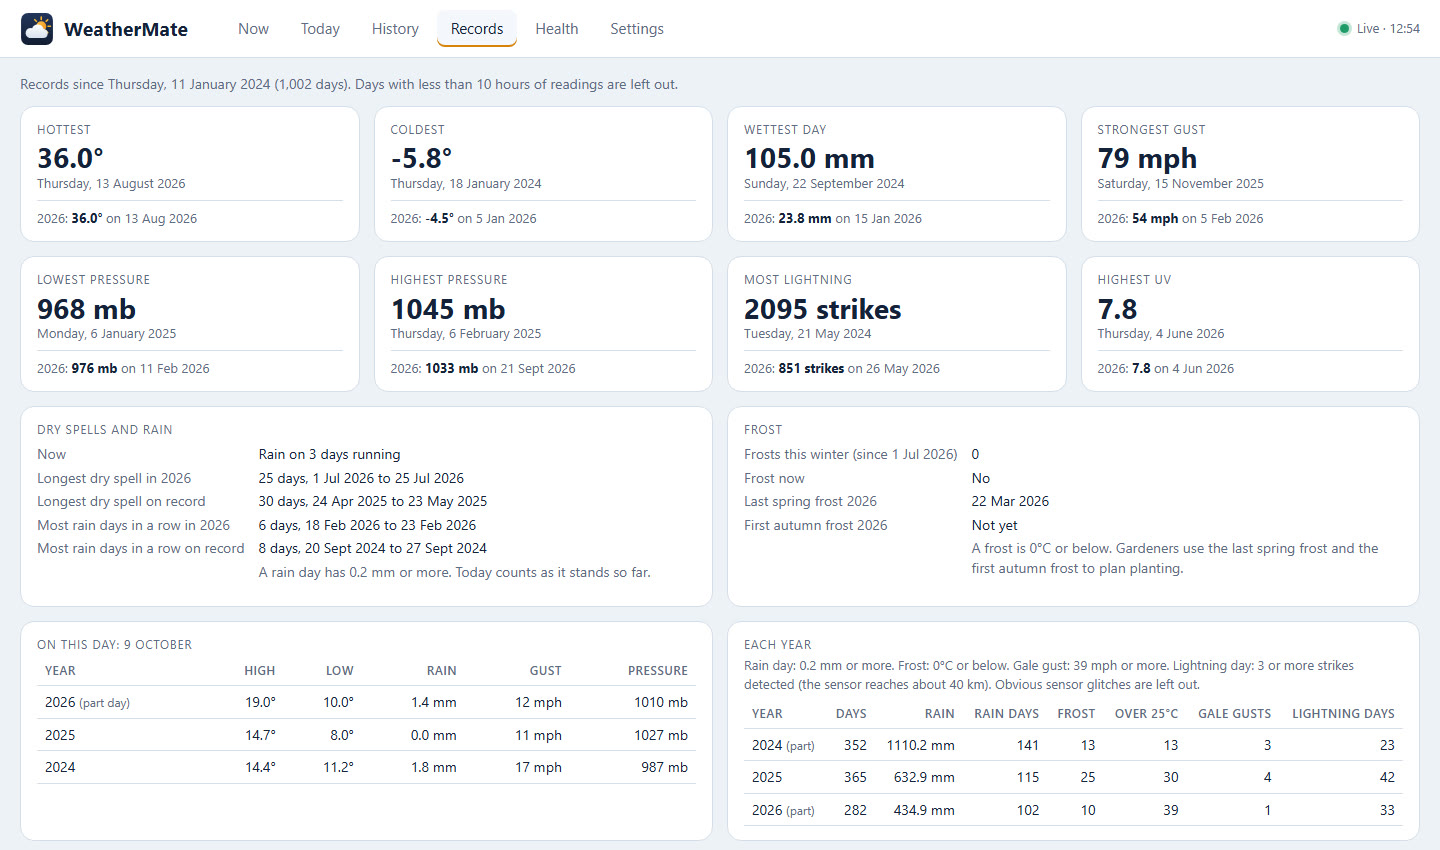This screenshot has height=850, width=1440.
Task: Click the wettest day value 105.0 mm
Action: click(809, 158)
